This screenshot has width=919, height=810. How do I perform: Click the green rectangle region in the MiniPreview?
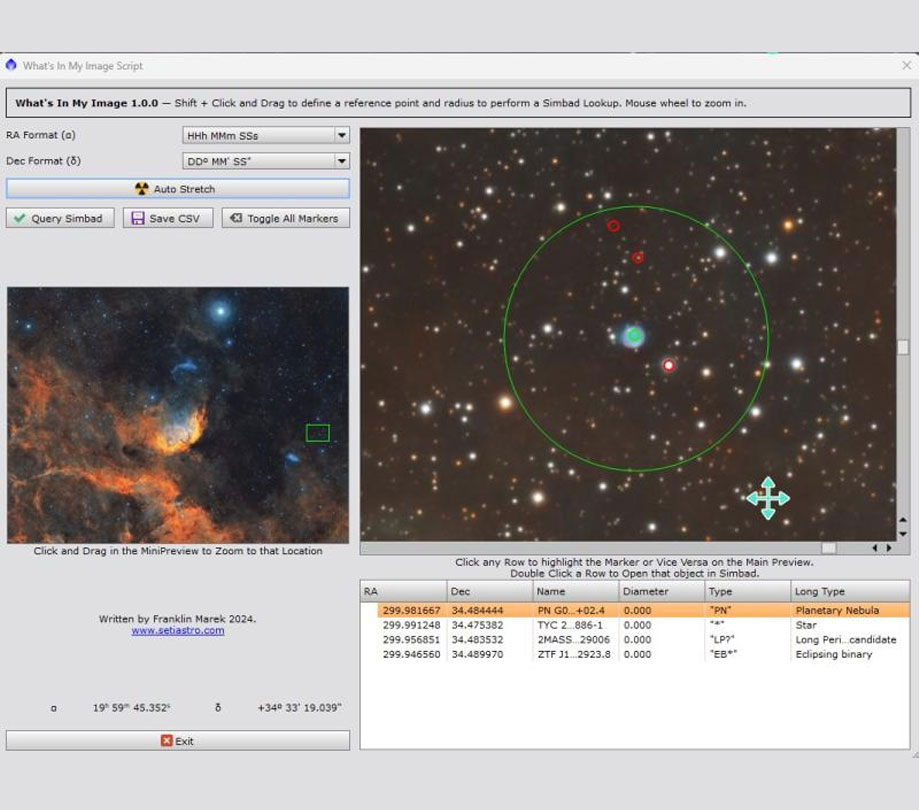click(319, 433)
